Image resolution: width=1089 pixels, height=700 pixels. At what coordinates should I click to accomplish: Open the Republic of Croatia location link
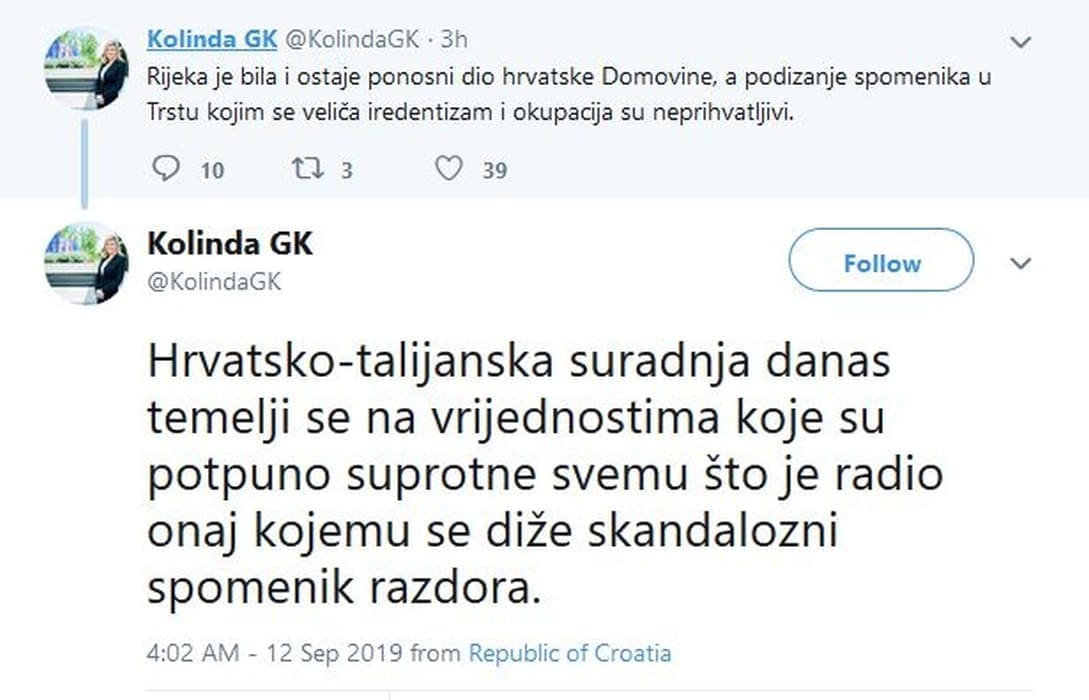click(x=570, y=654)
